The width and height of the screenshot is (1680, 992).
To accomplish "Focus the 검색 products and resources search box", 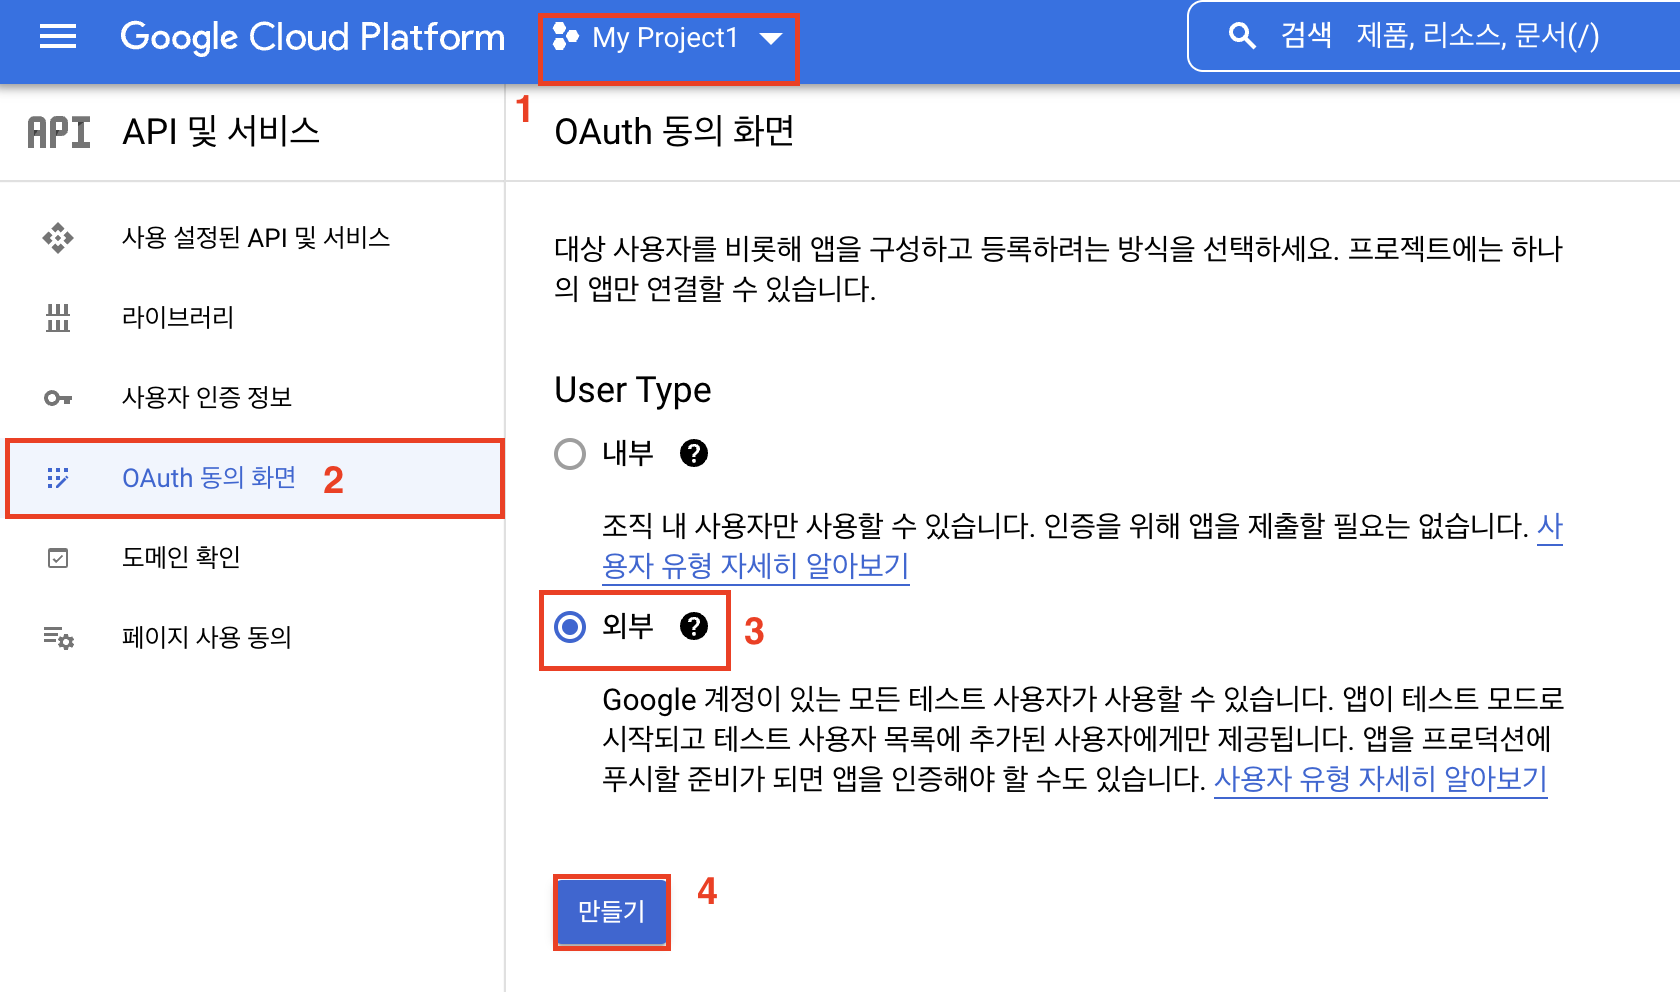I will 1435,36.
